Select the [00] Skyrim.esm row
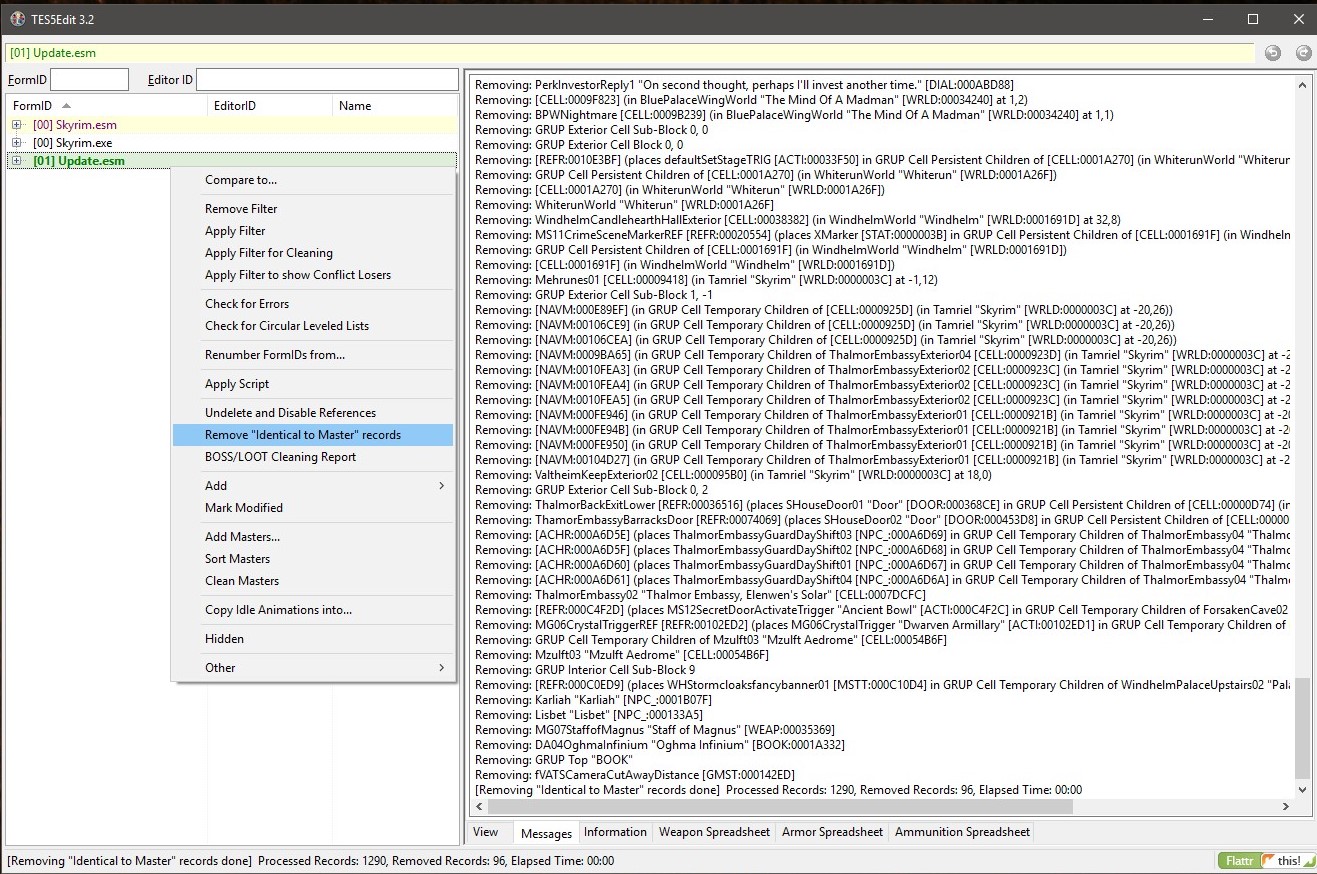This screenshot has height=874, width=1317. click(x=232, y=125)
